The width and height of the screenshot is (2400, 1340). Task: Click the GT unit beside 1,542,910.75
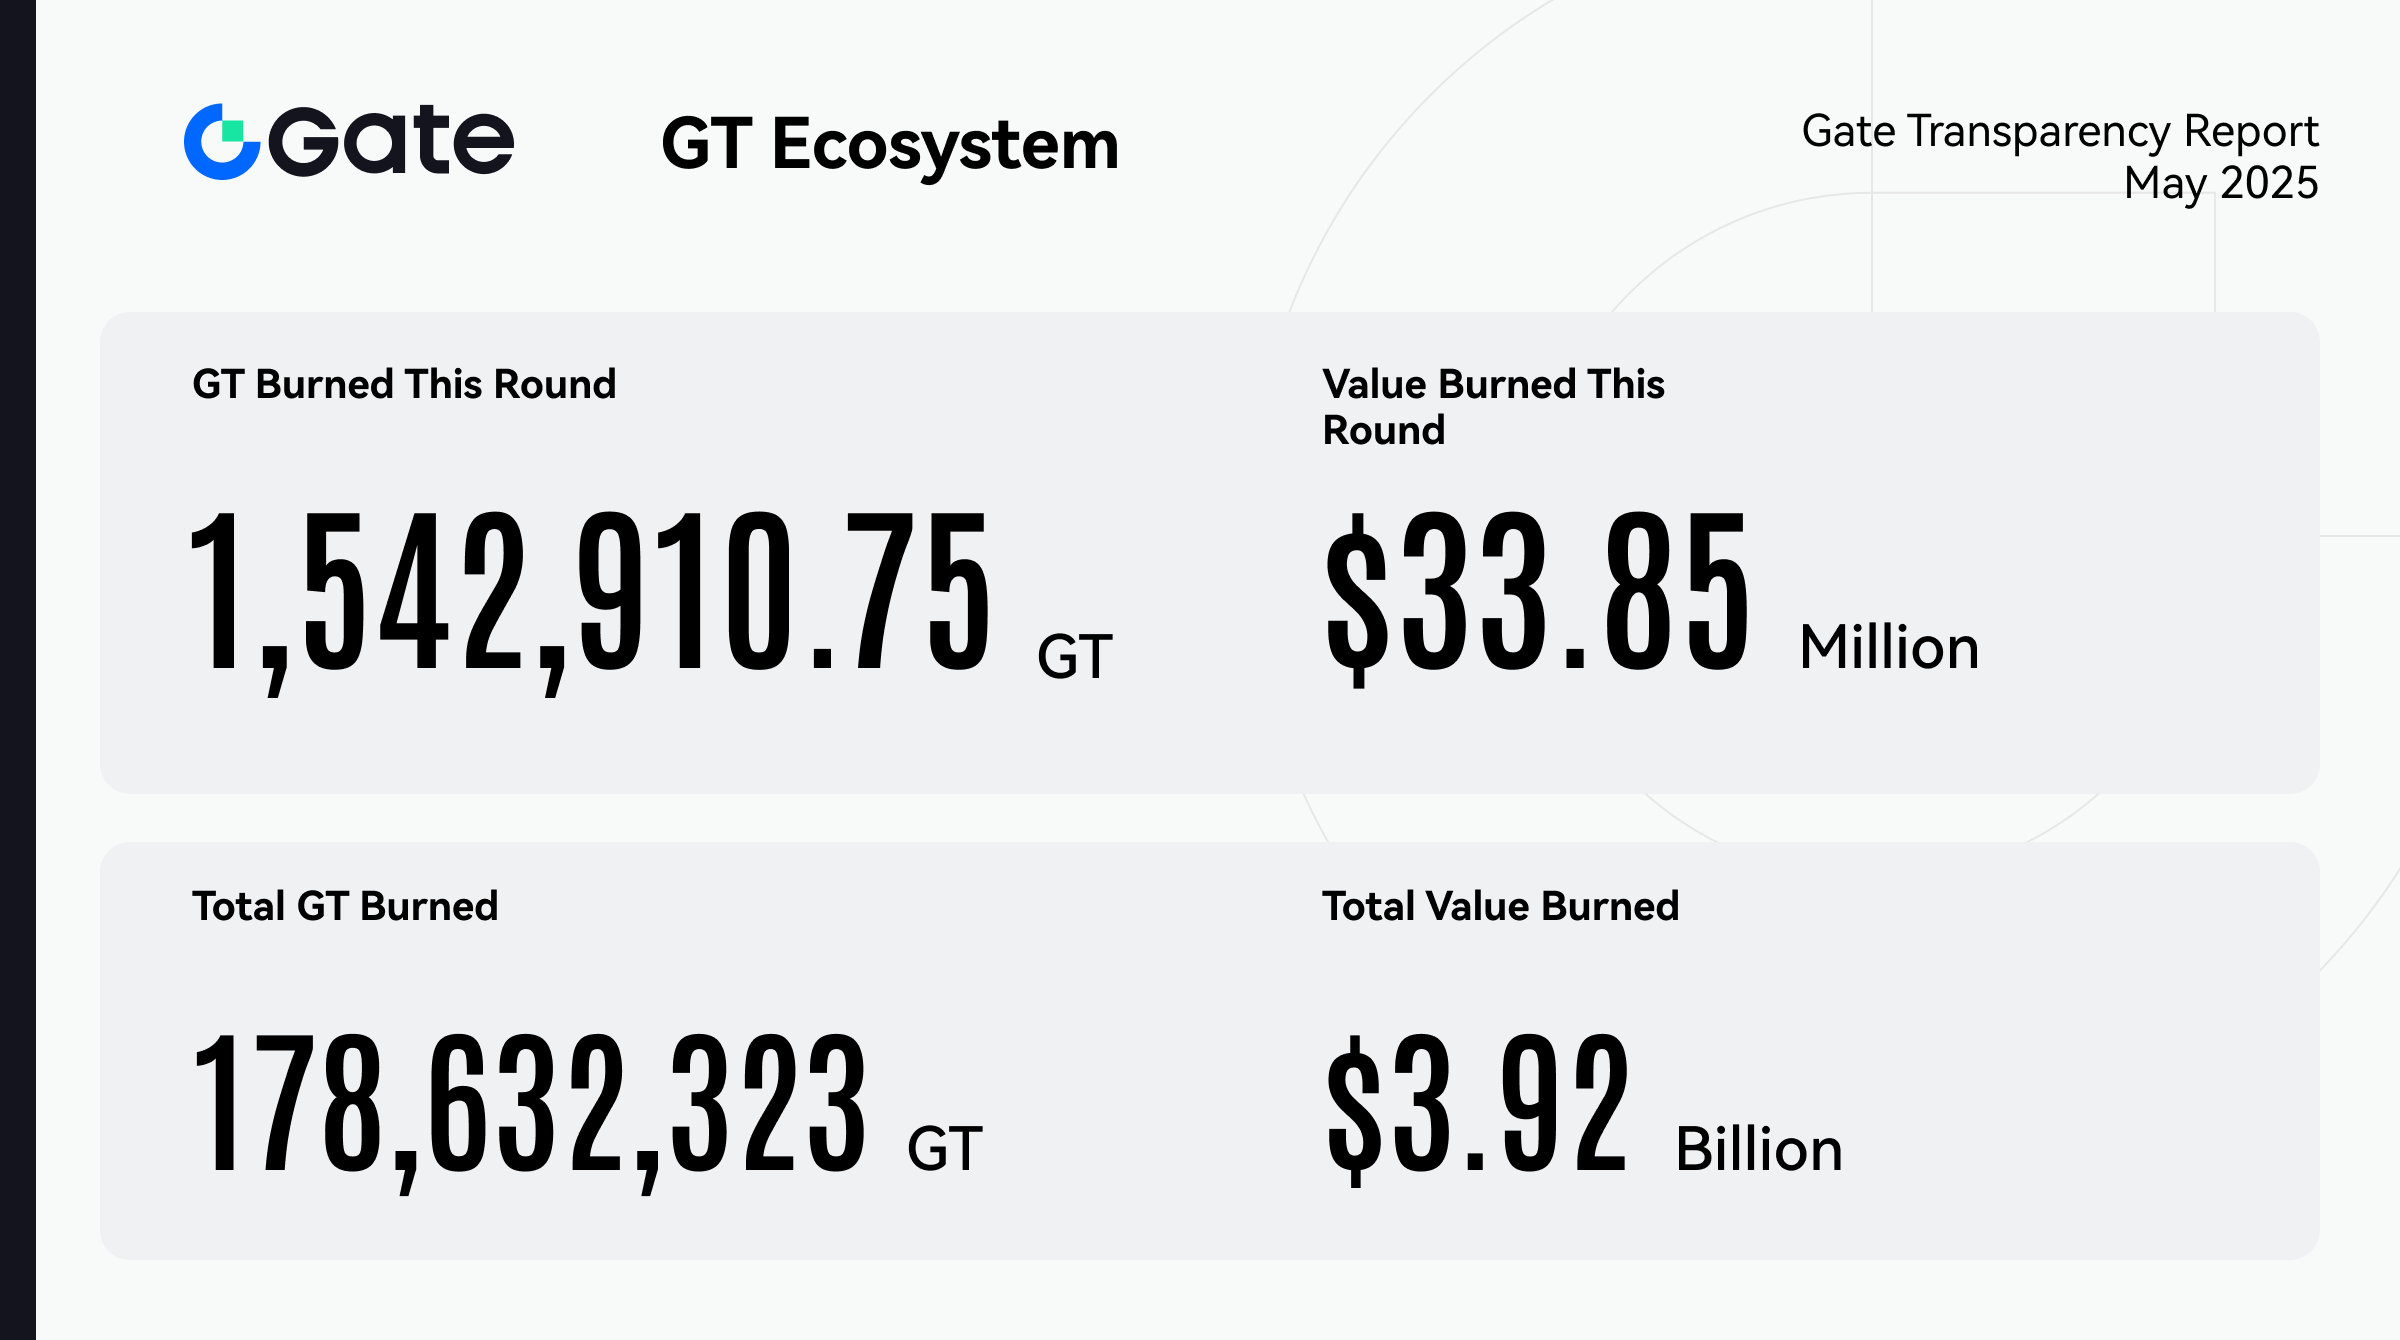coord(1074,657)
